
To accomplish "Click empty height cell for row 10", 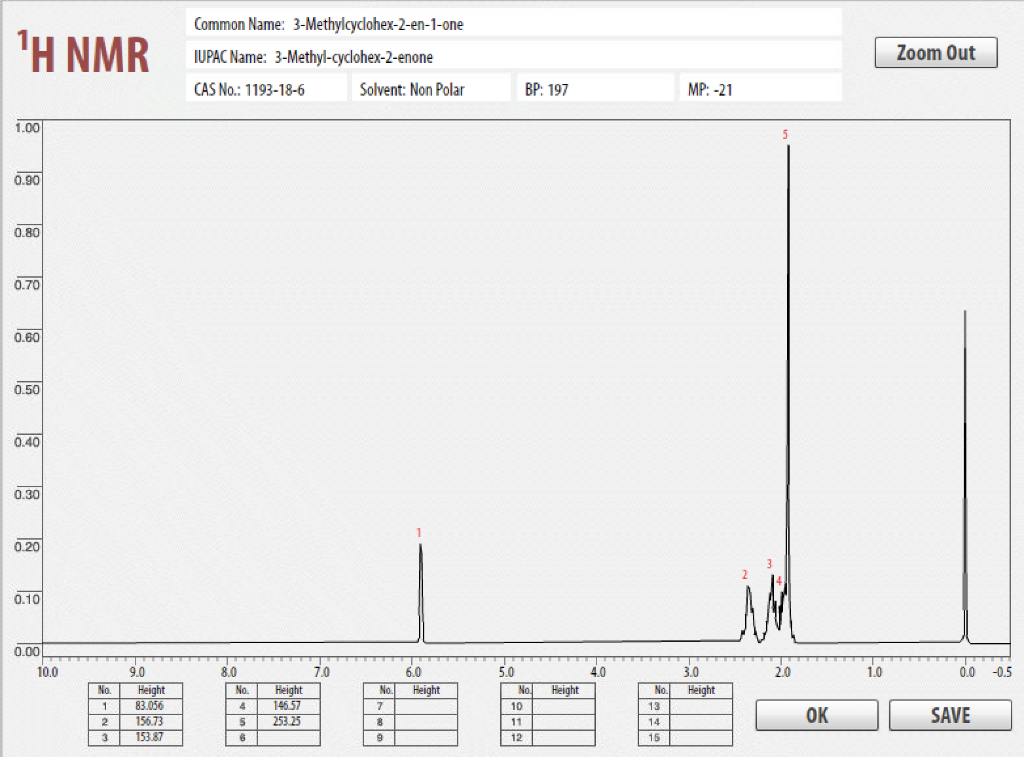I will (565, 705).
